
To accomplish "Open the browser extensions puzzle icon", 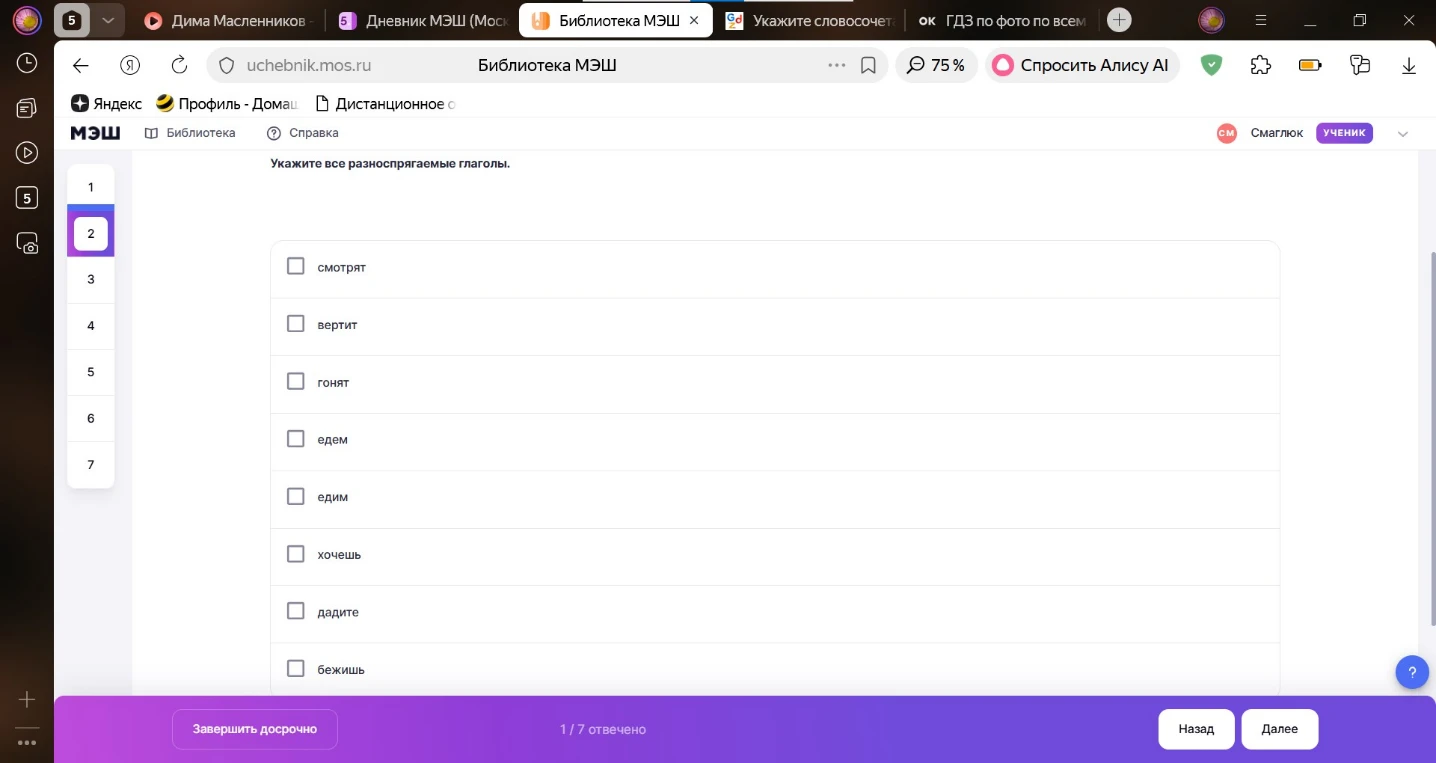I will [x=1260, y=65].
